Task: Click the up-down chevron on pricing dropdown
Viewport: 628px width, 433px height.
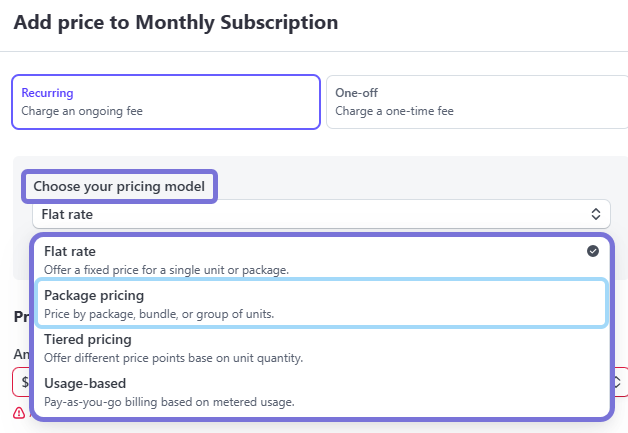Action: [x=596, y=214]
